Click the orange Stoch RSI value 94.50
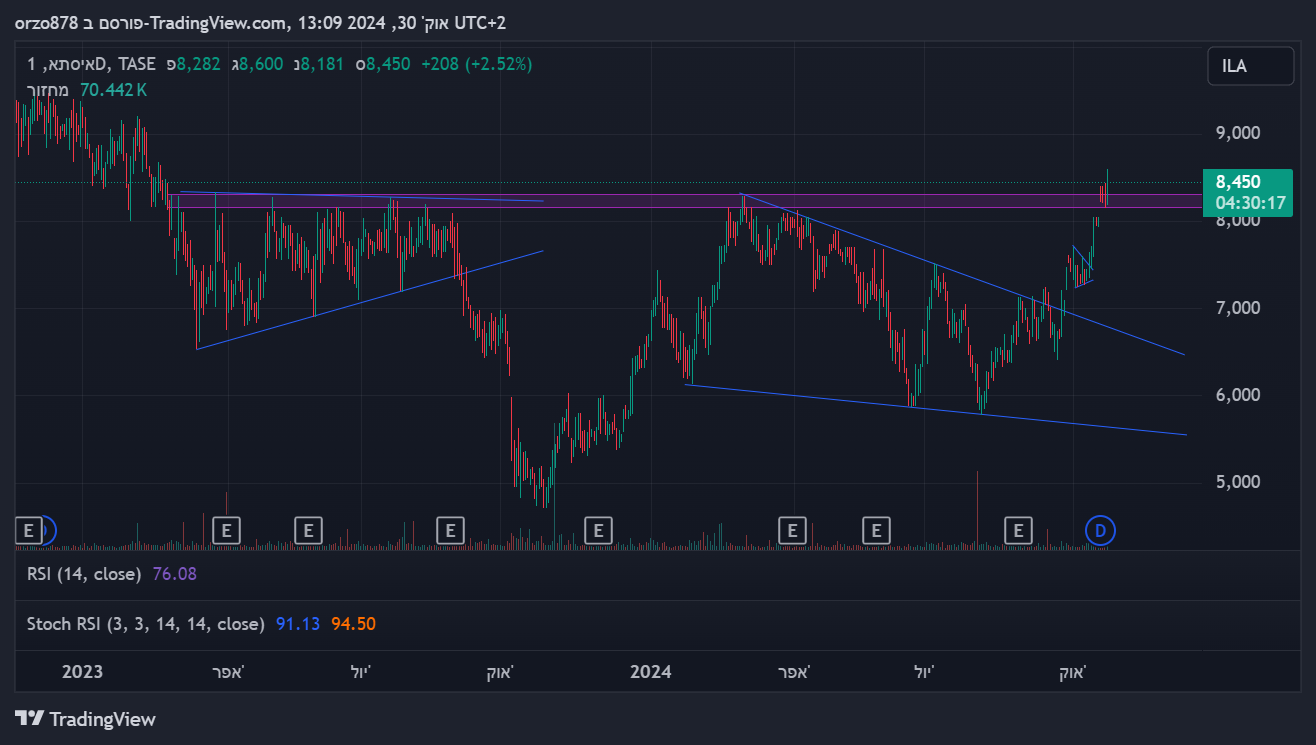This screenshot has width=1316, height=745. click(x=353, y=624)
